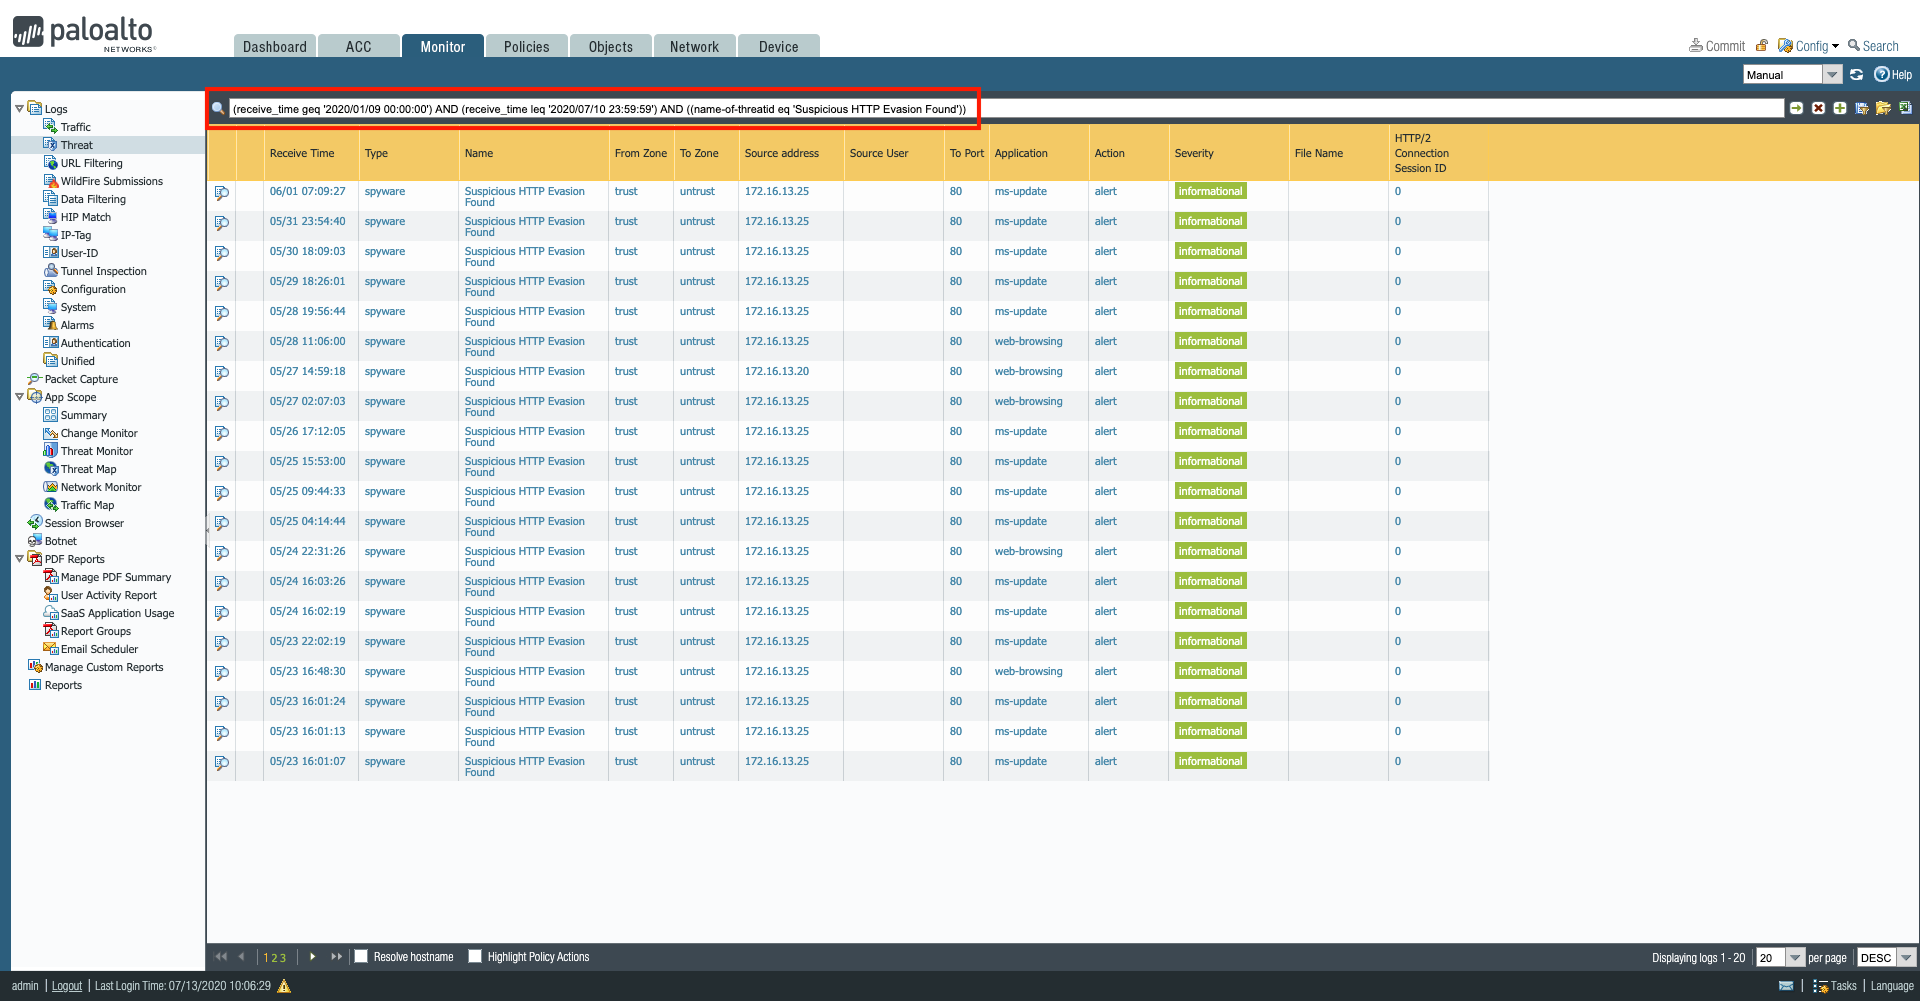1920x1001 pixels.
Task: Open the per page count dropdown showing 20
Action: 1797,957
